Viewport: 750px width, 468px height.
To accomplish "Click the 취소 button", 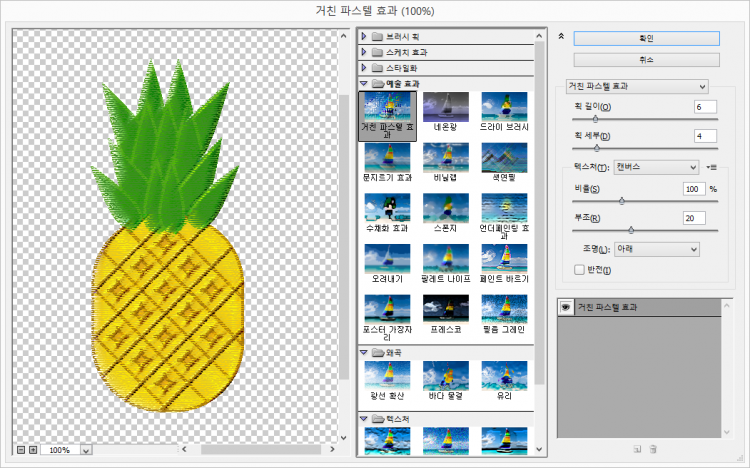I will (646, 59).
